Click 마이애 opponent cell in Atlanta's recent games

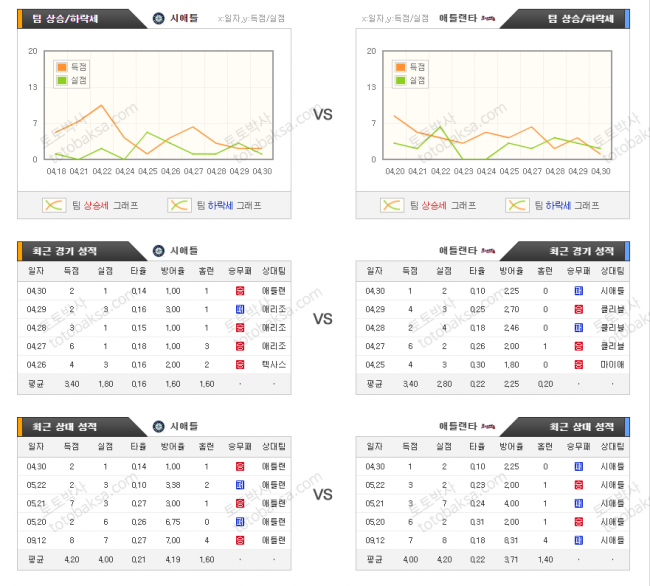pos(612,364)
